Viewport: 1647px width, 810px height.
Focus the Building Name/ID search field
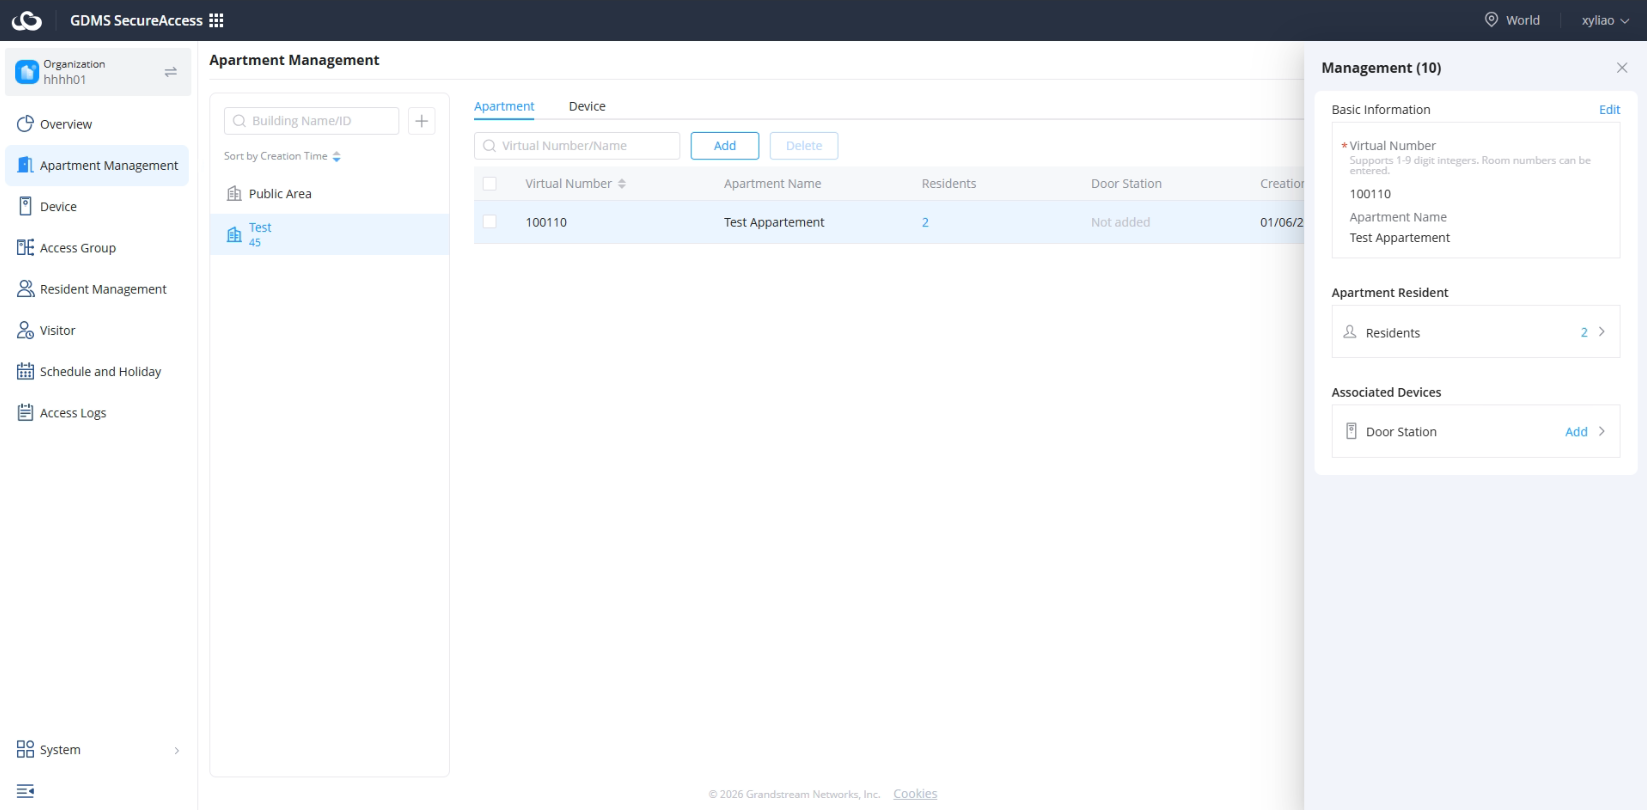point(312,121)
